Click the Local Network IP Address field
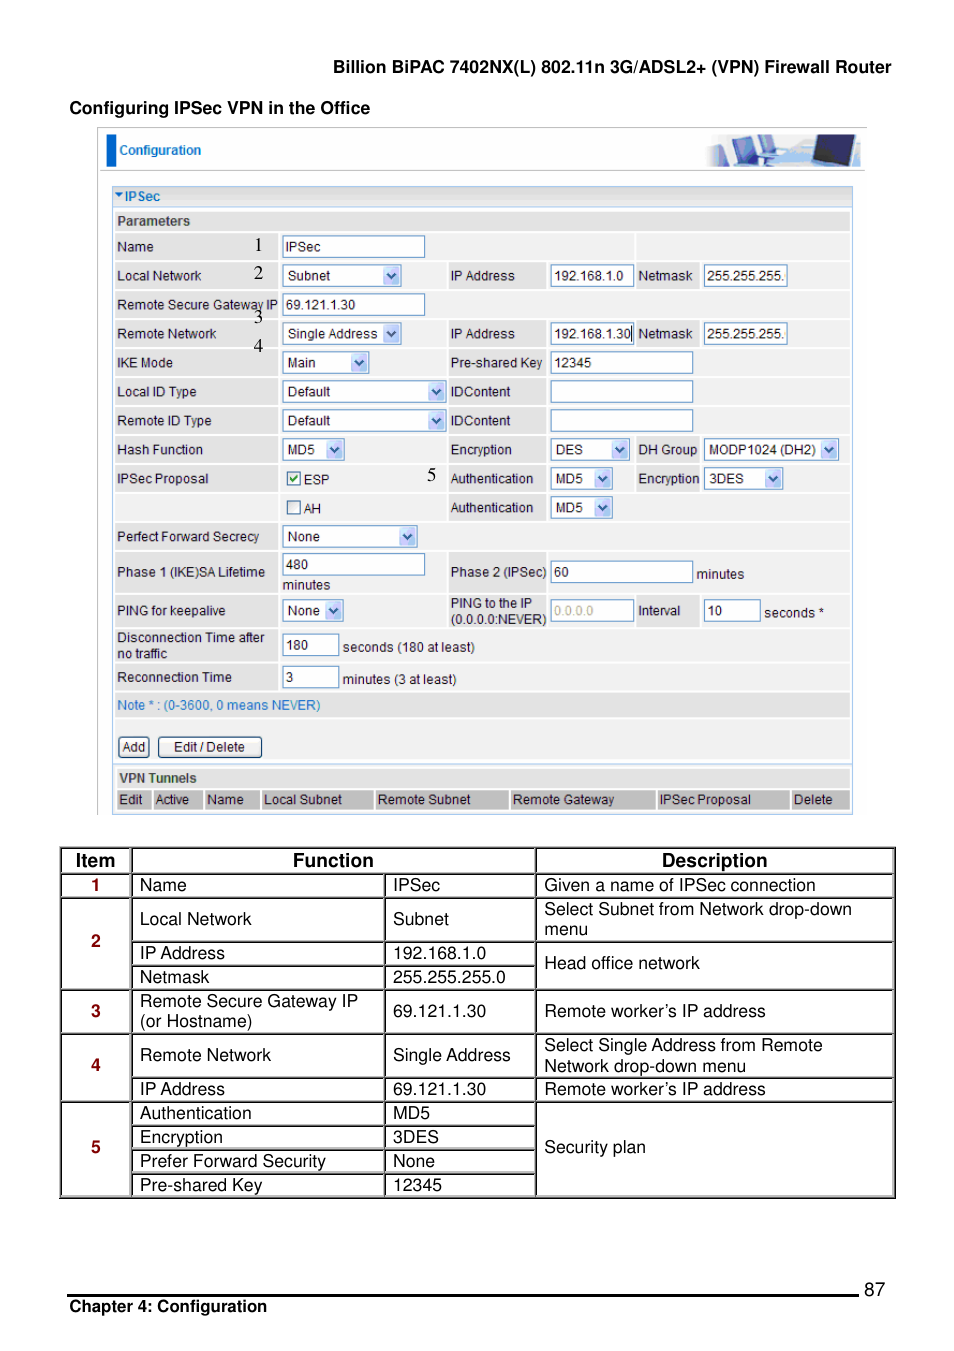This screenshot has height=1351, width=954. click(592, 276)
